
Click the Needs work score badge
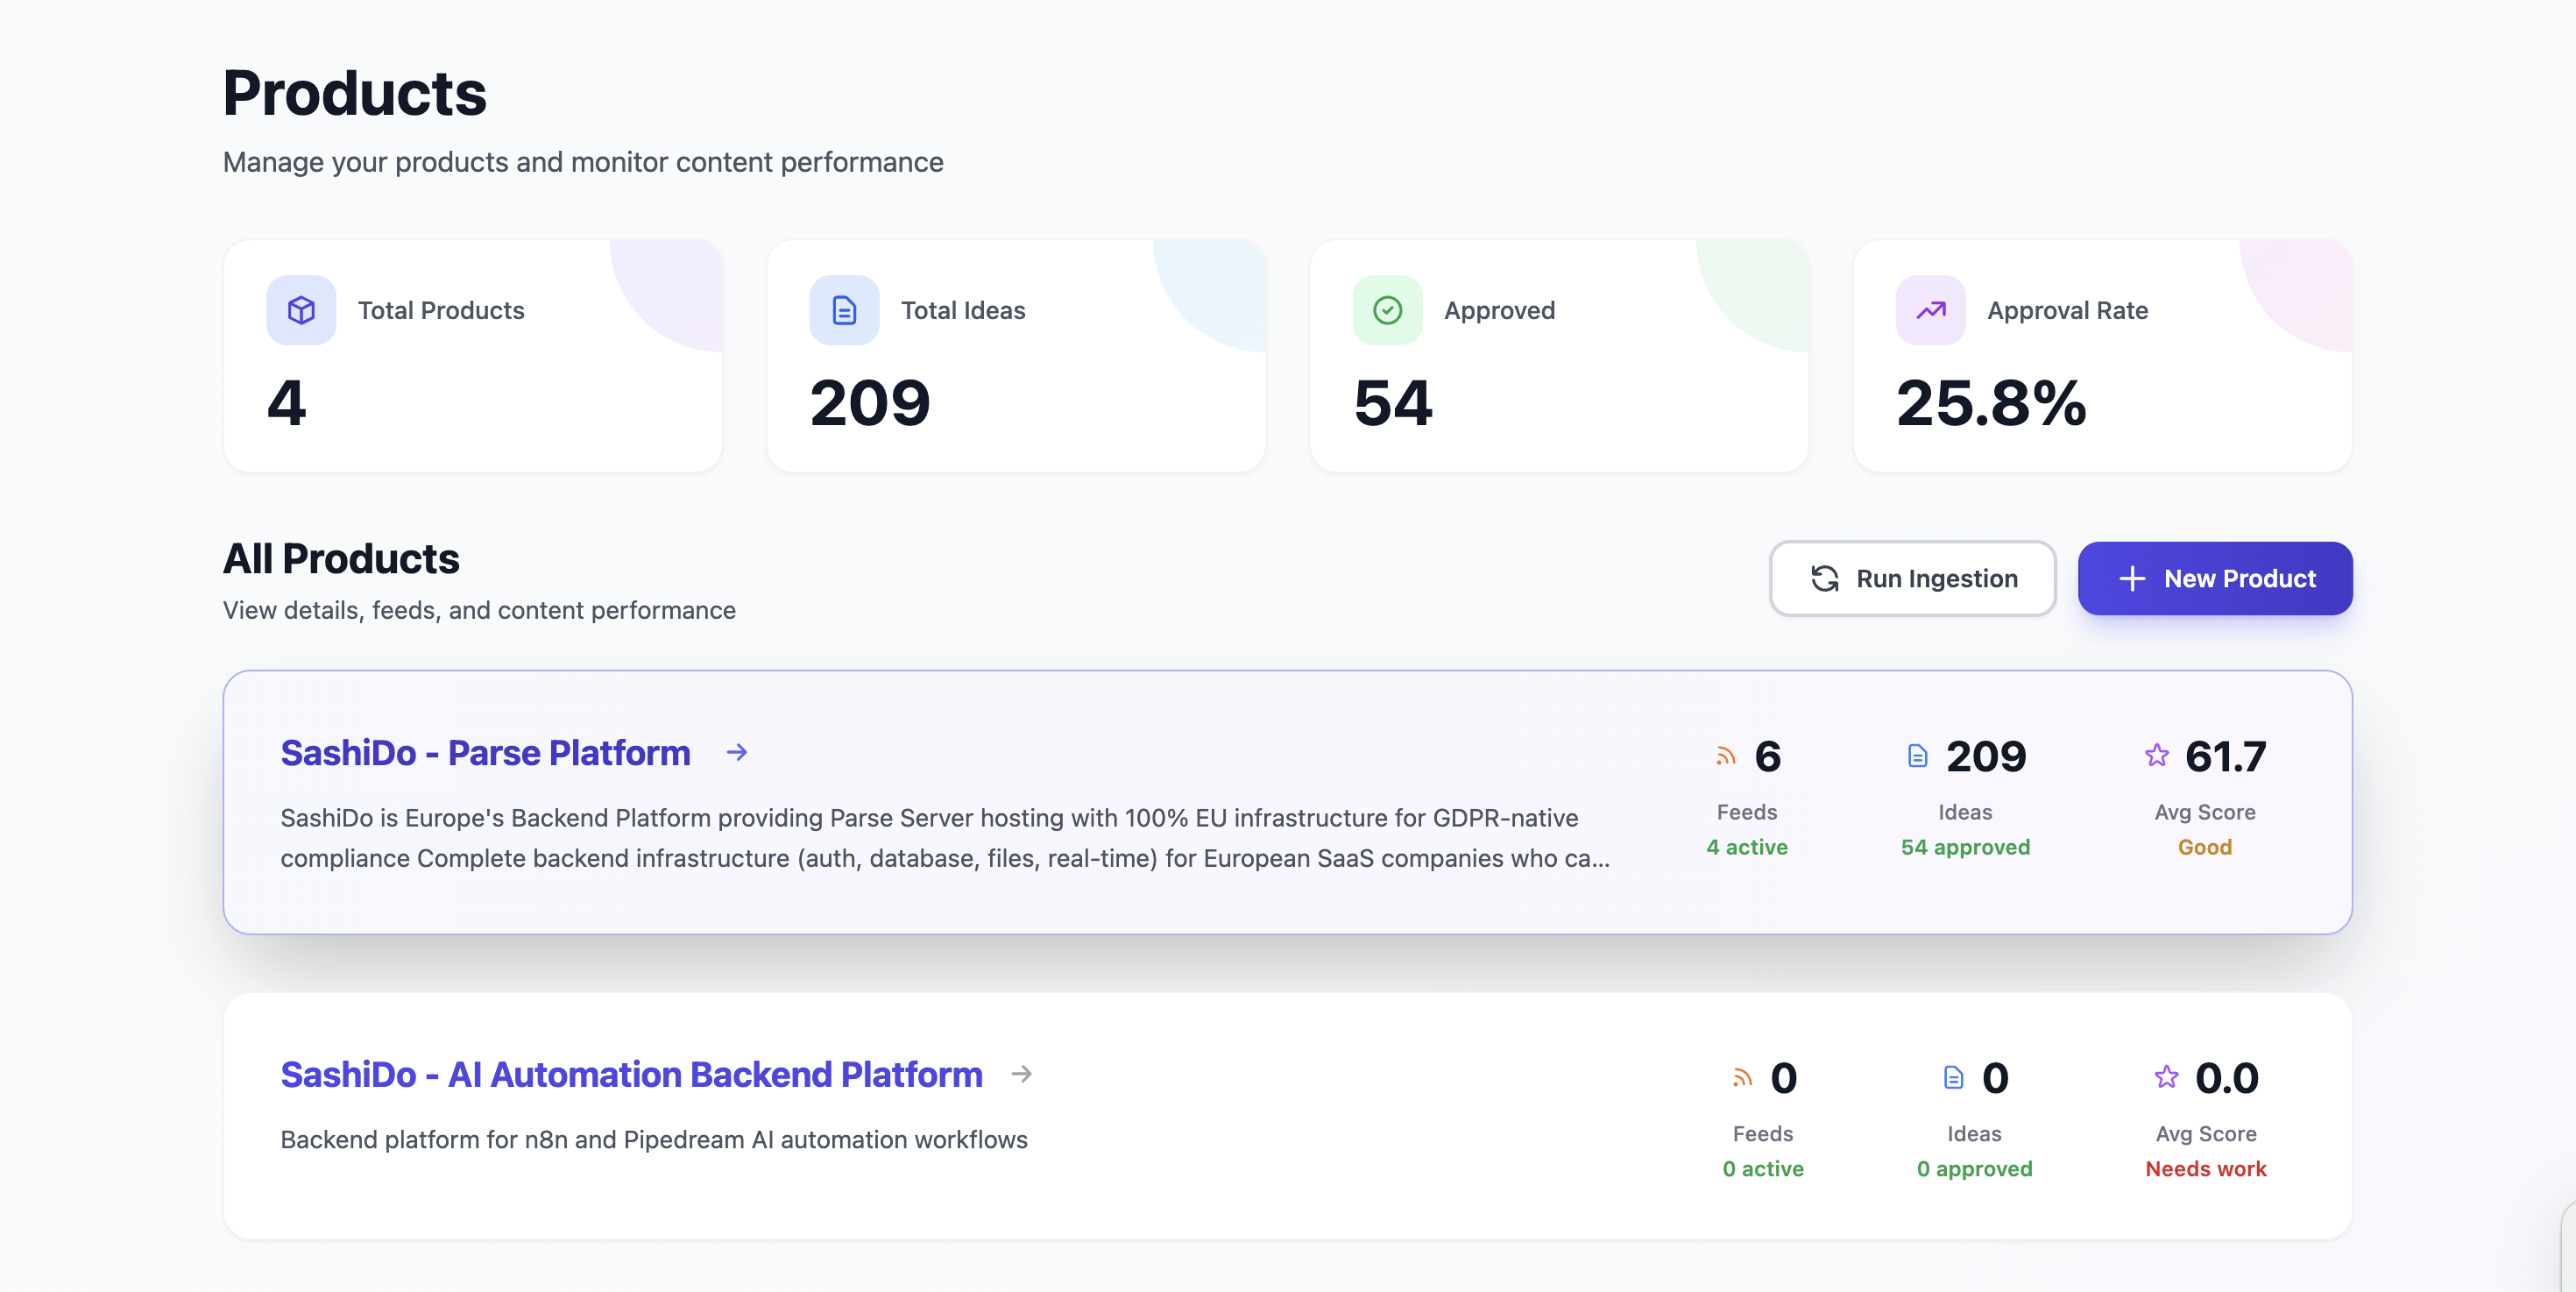tap(2206, 1169)
